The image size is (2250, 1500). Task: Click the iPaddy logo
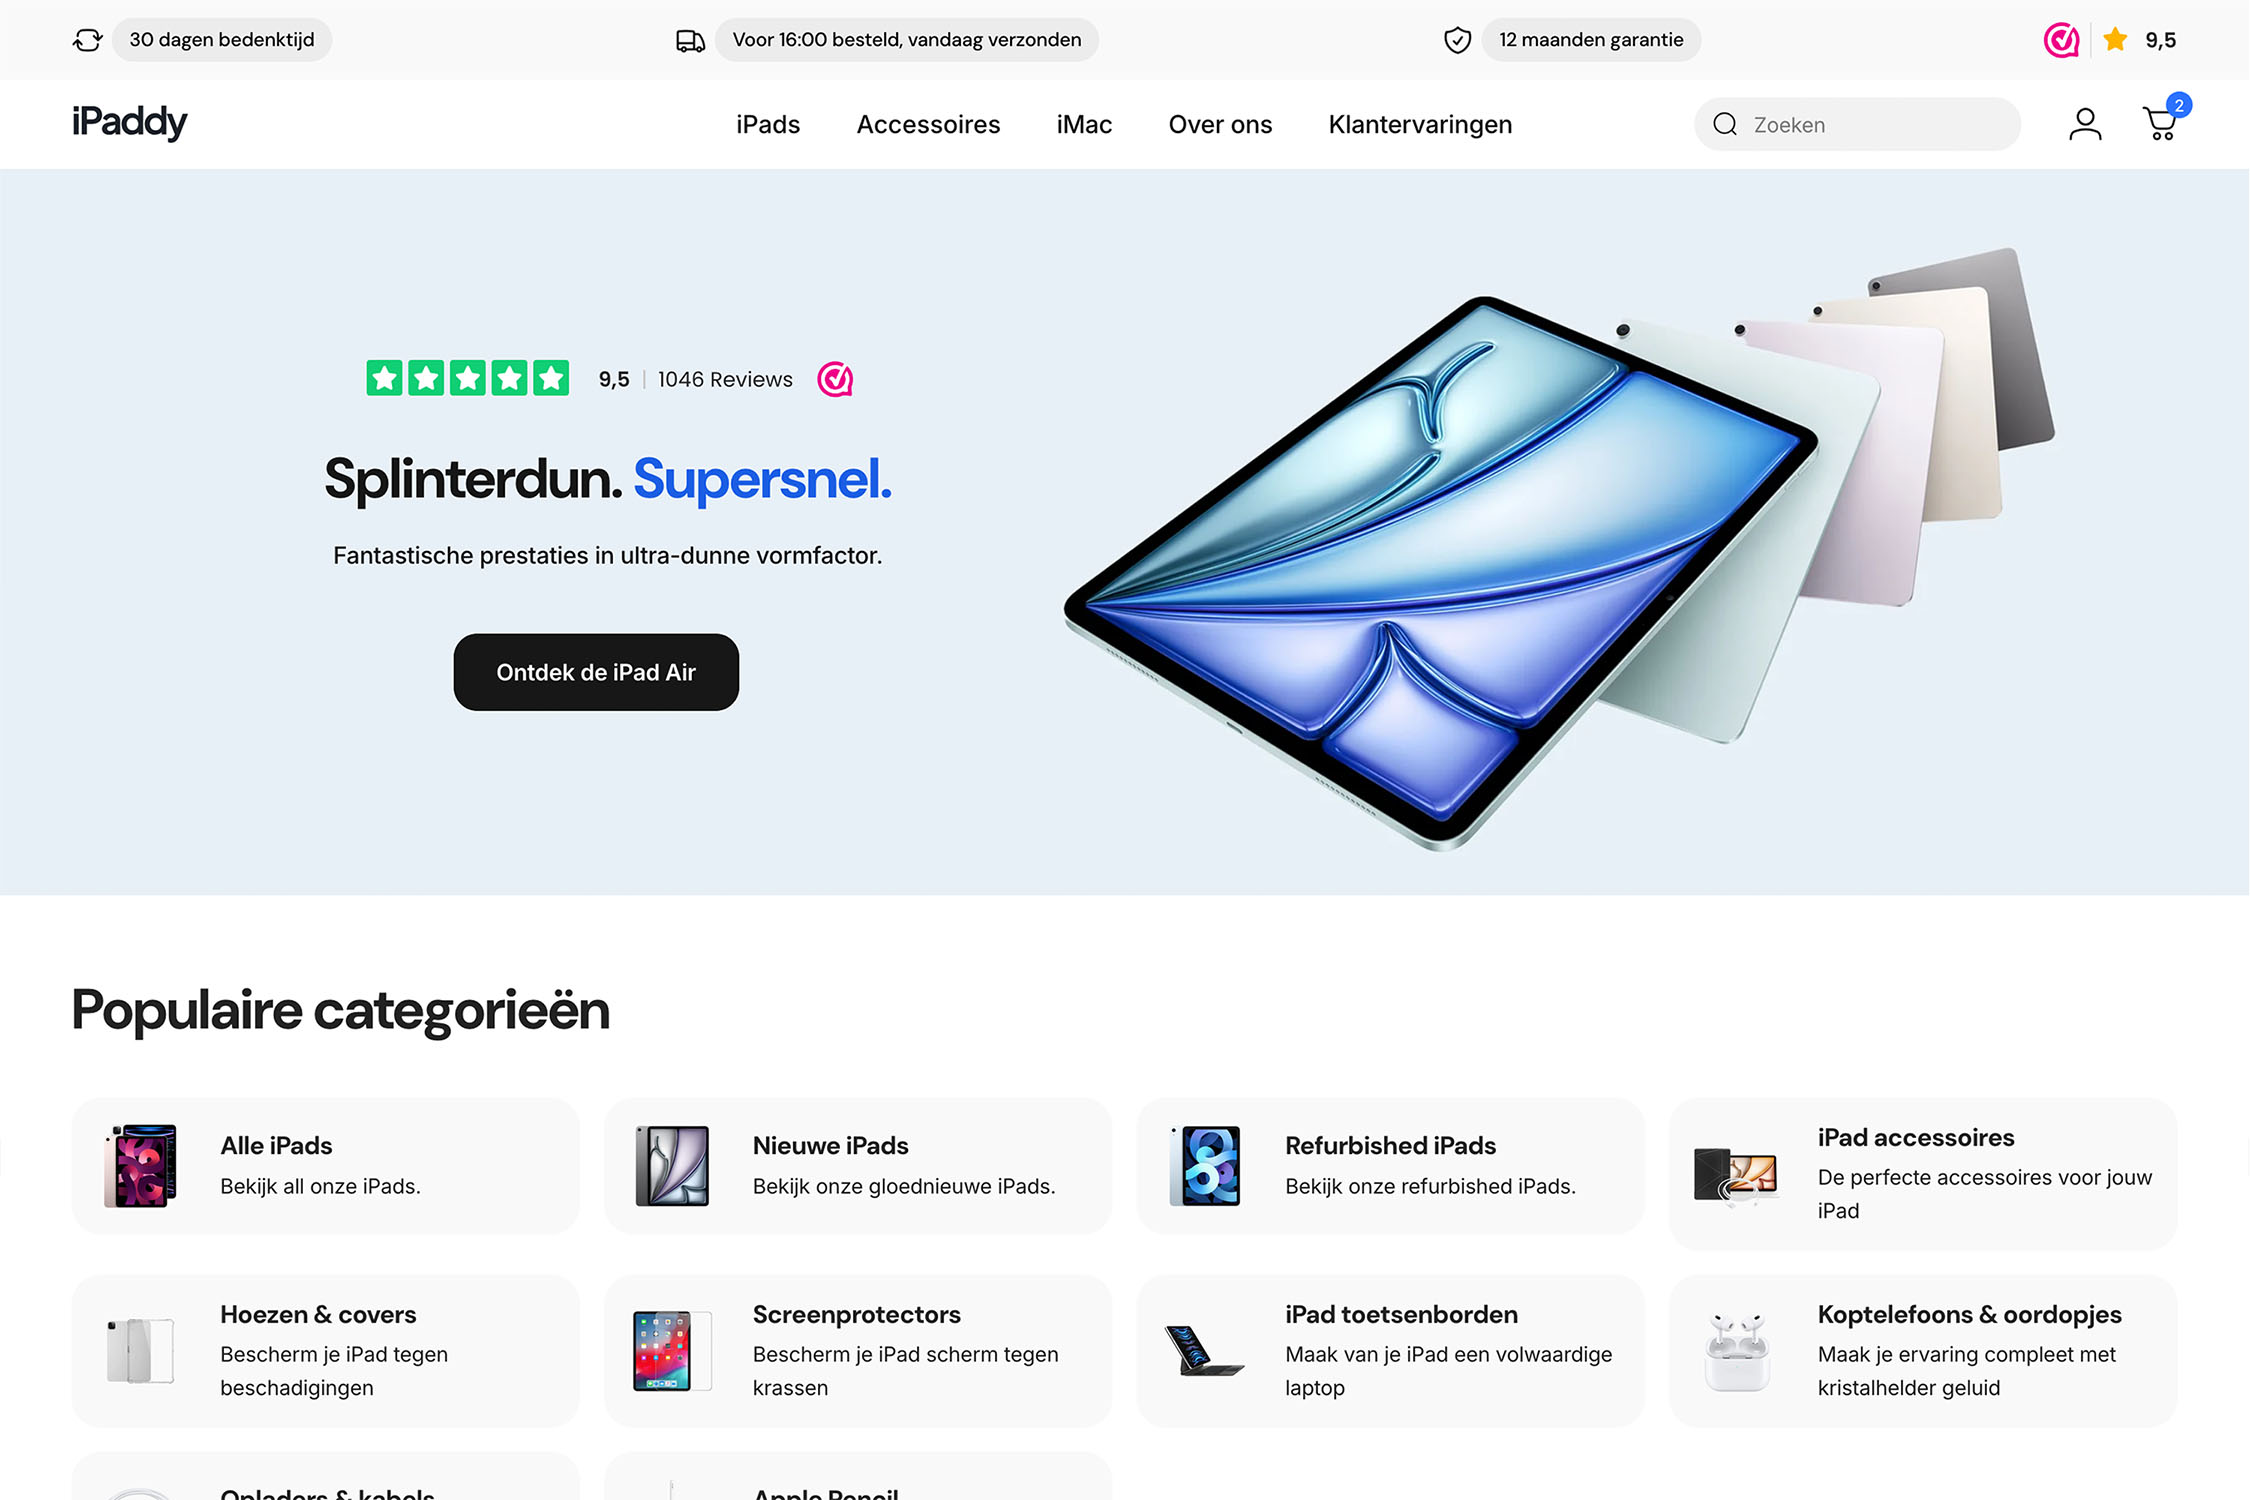click(129, 122)
